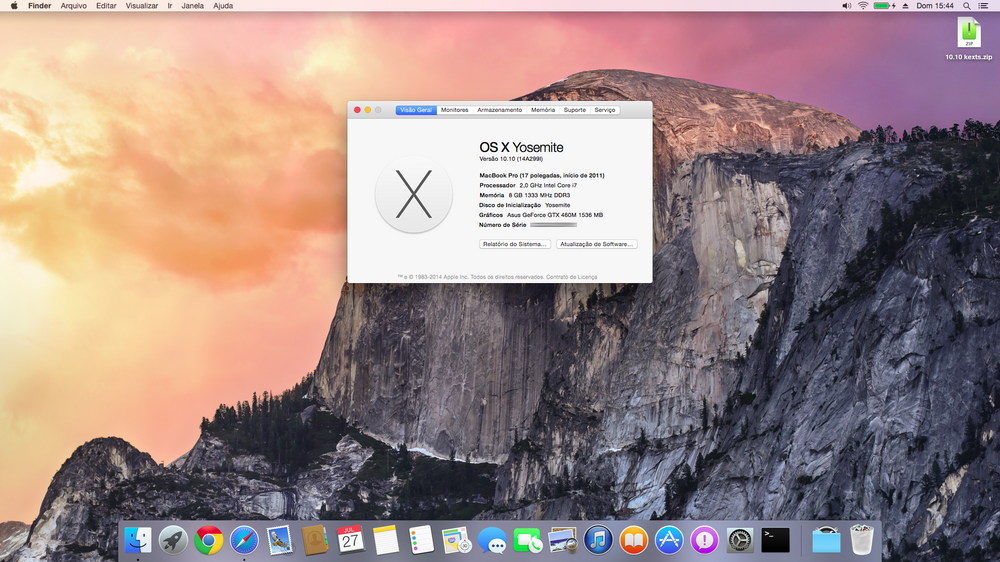Open System Preferences gear icon
The height and width of the screenshot is (562, 1000).
(x=740, y=541)
